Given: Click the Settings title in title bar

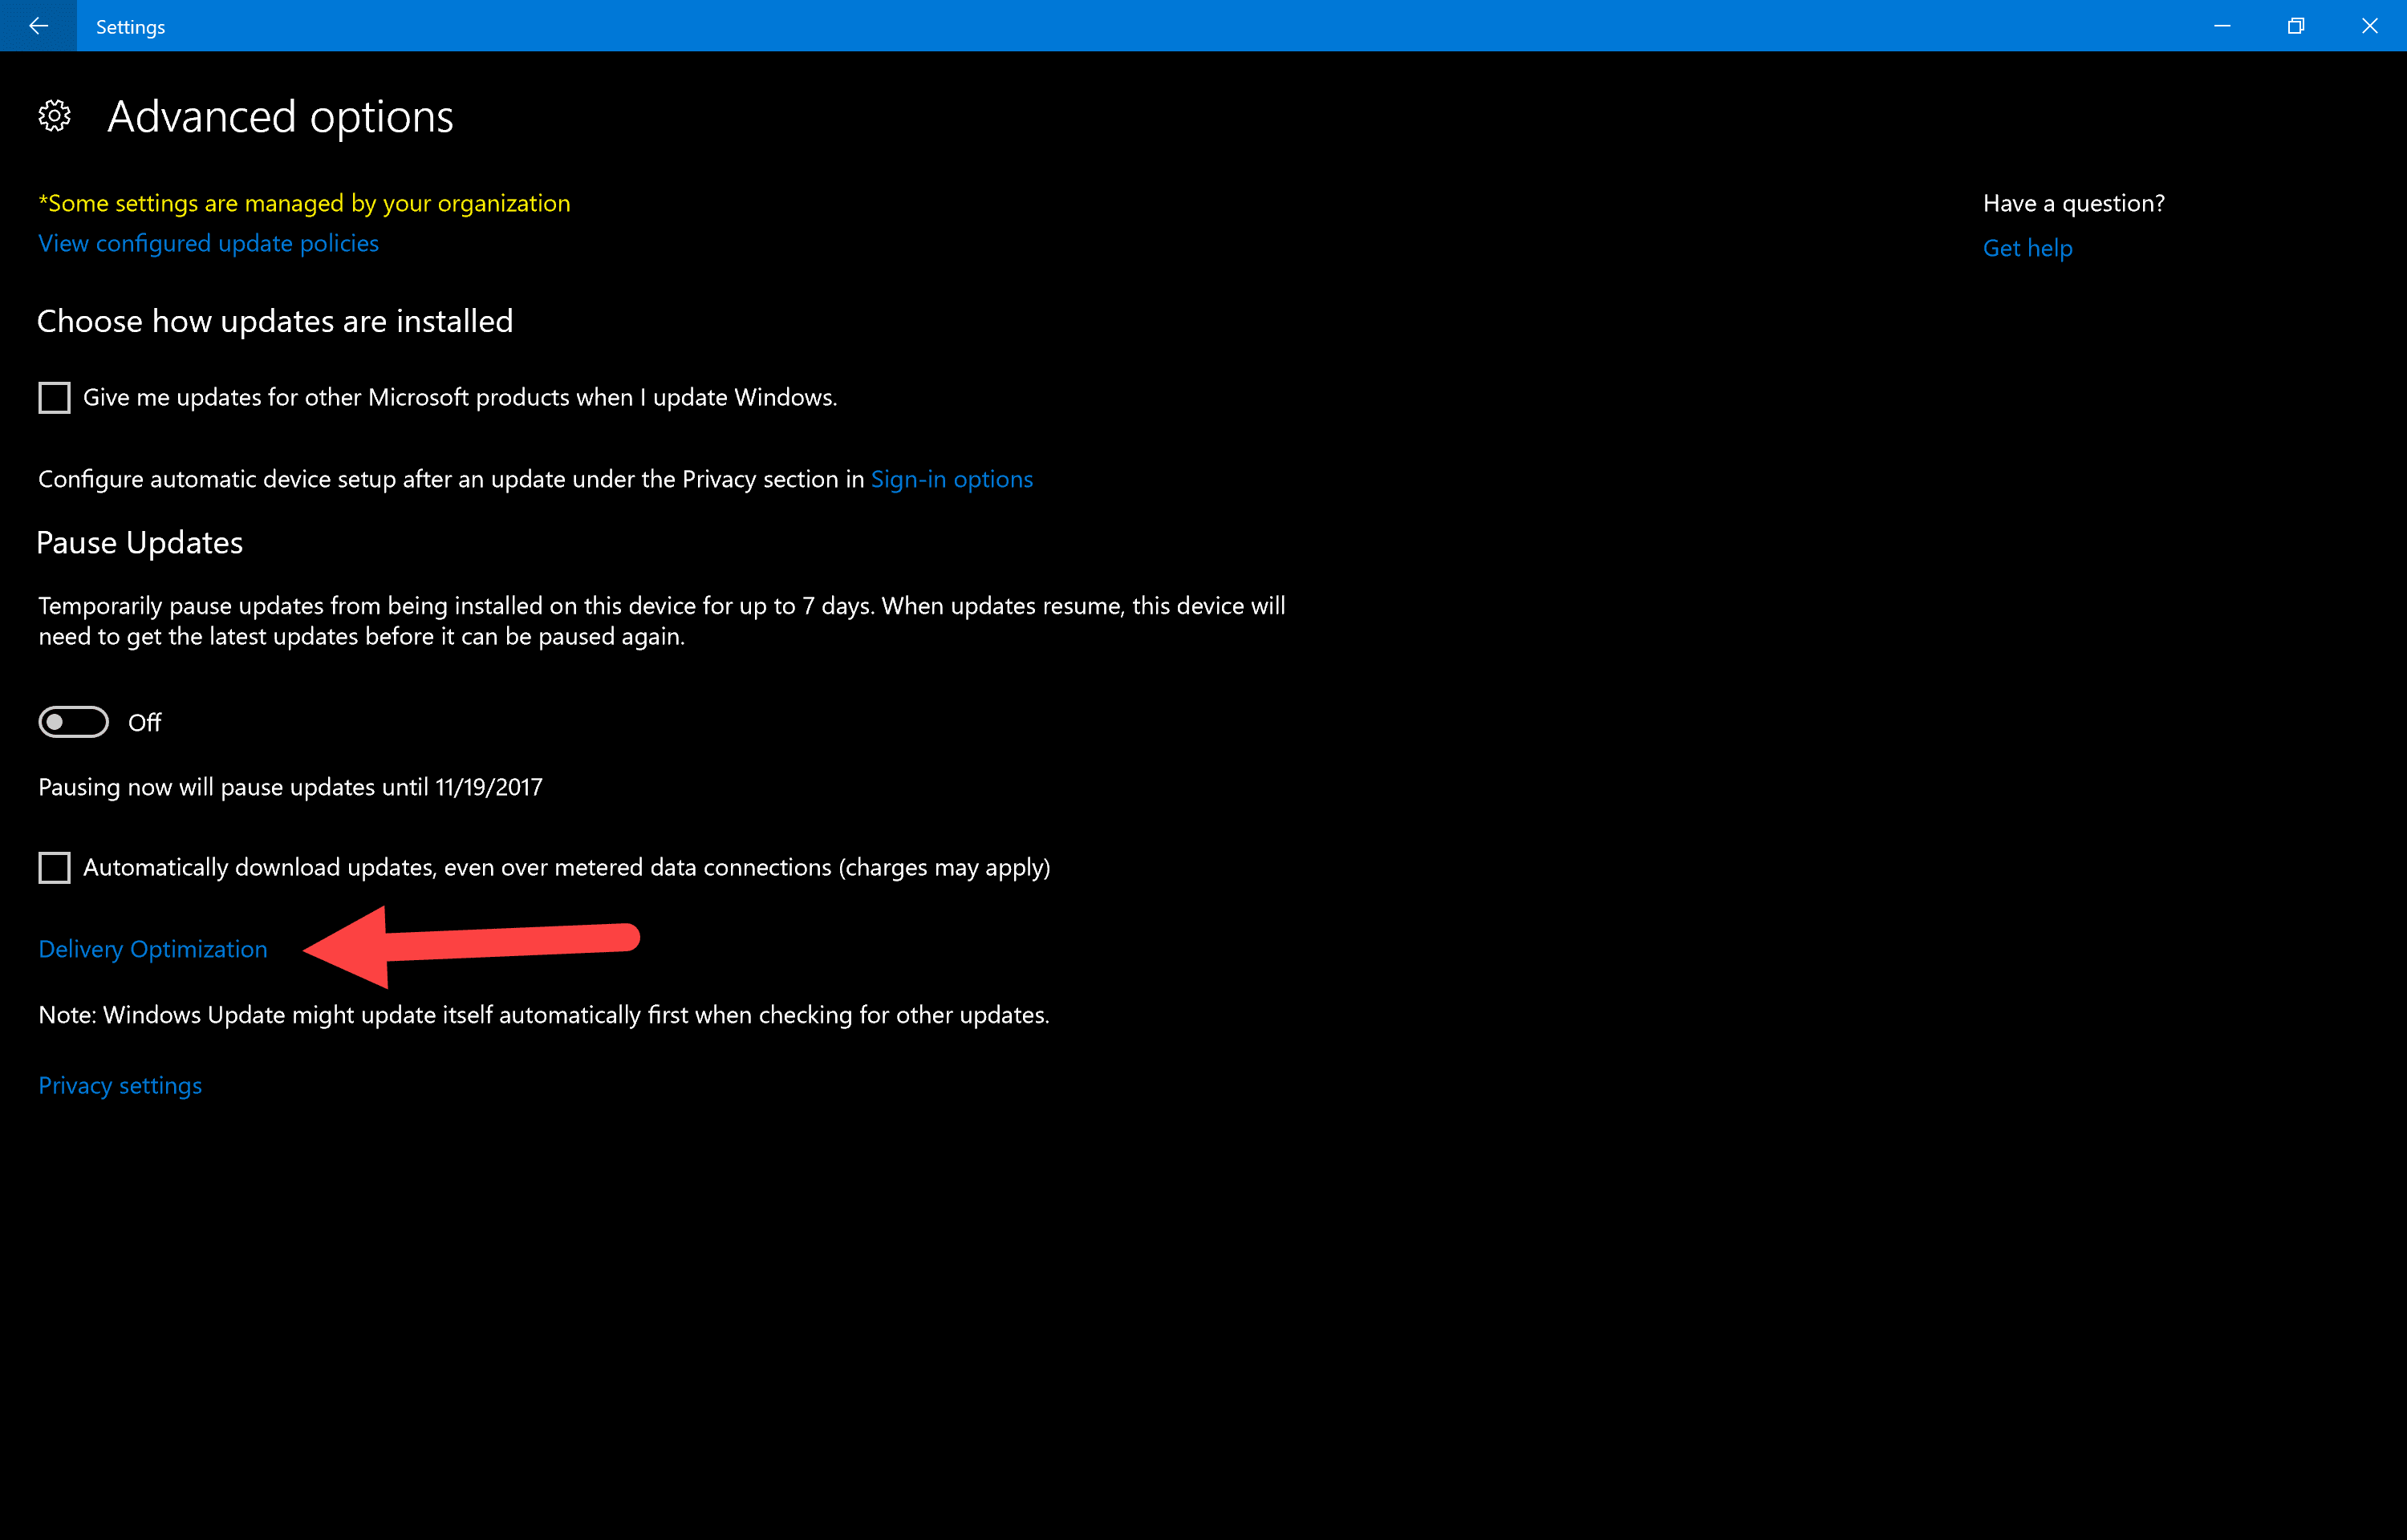Looking at the screenshot, I should tap(130, 27).
